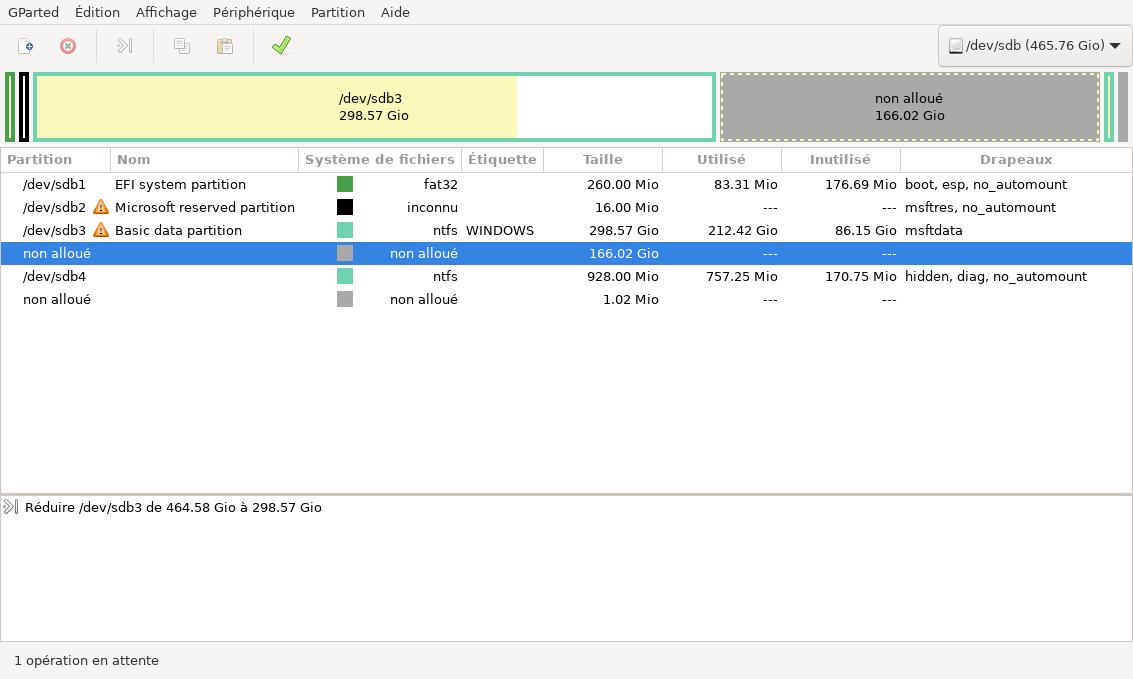Image resolution: width=1133 pixels, height=679 pixels.
Task: Open the Partition menu
Action: [x=337, y=12]
